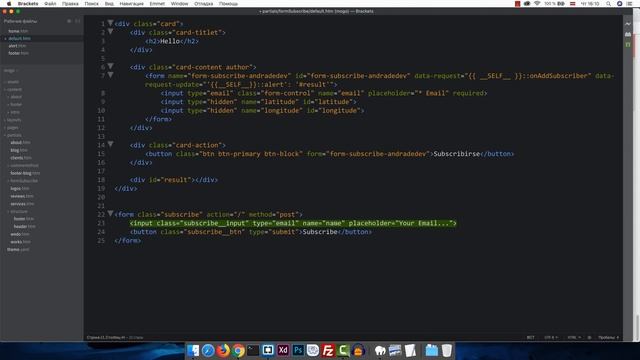Collapse code fold arrow on line 14
640x360 pixels.
(x=110, y=144)
